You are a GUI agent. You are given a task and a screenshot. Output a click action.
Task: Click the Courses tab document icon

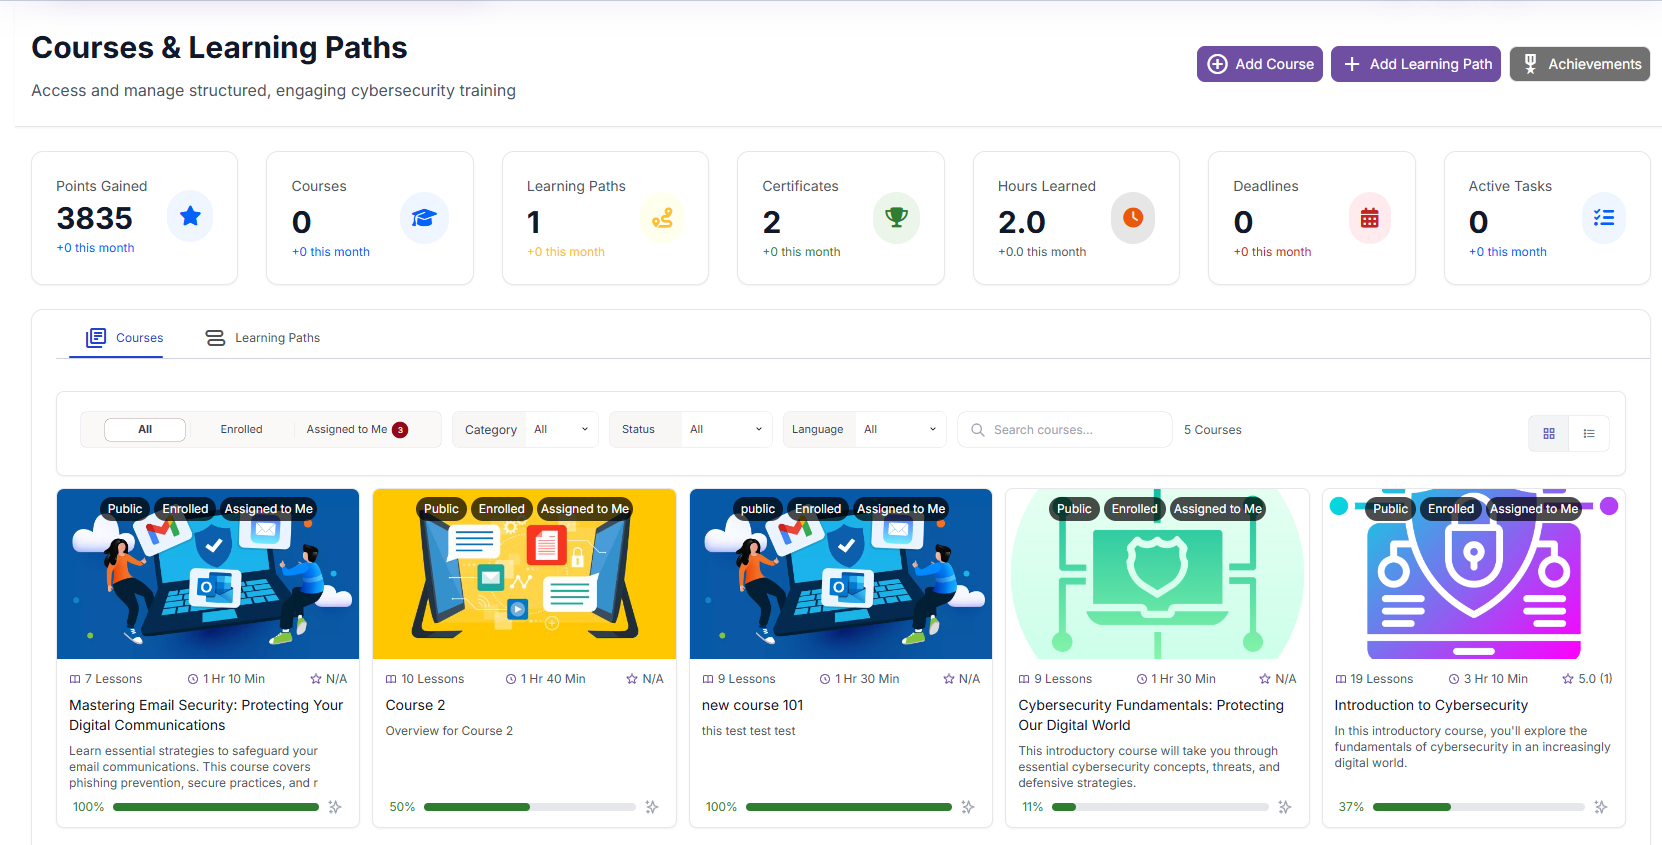coord(96,338)
